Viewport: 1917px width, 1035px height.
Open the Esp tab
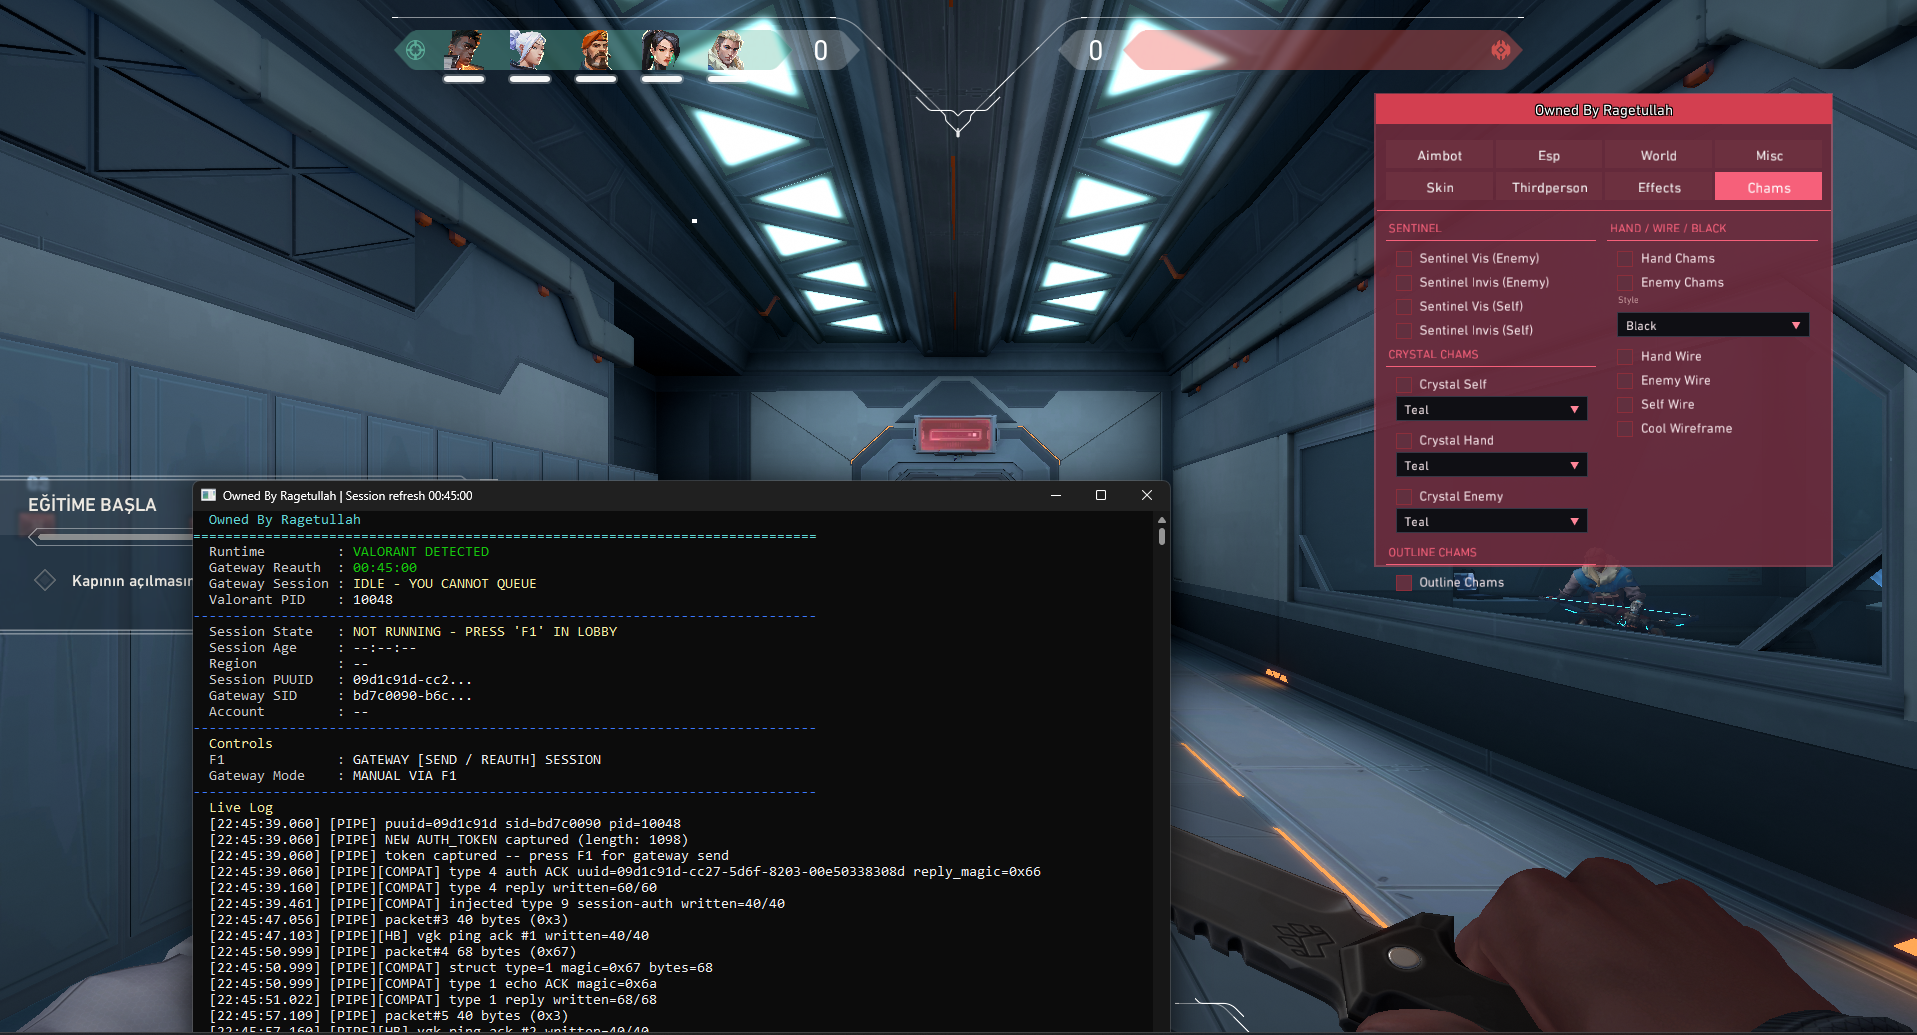1549,155
